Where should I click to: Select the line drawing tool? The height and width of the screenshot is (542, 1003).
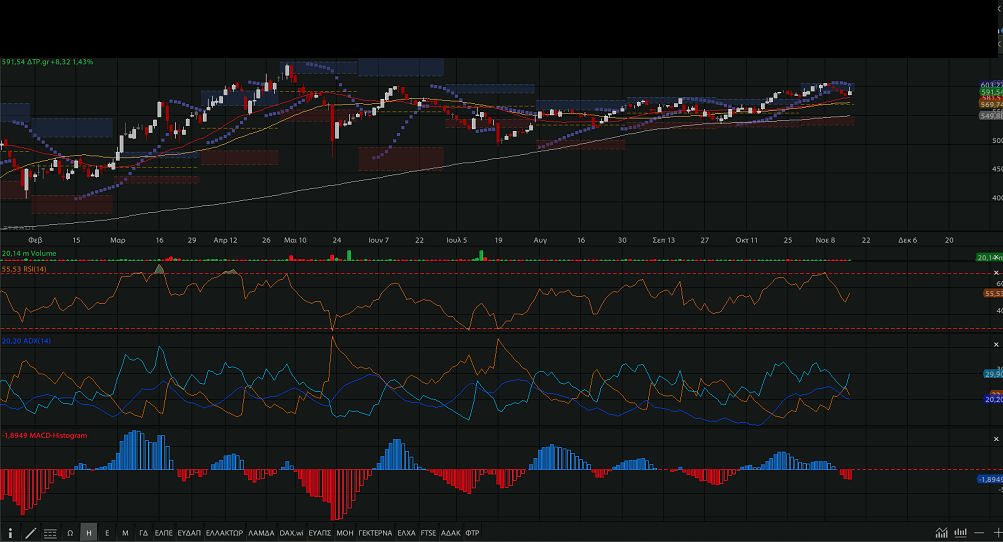pyautogui.click(x=30, y=533)
